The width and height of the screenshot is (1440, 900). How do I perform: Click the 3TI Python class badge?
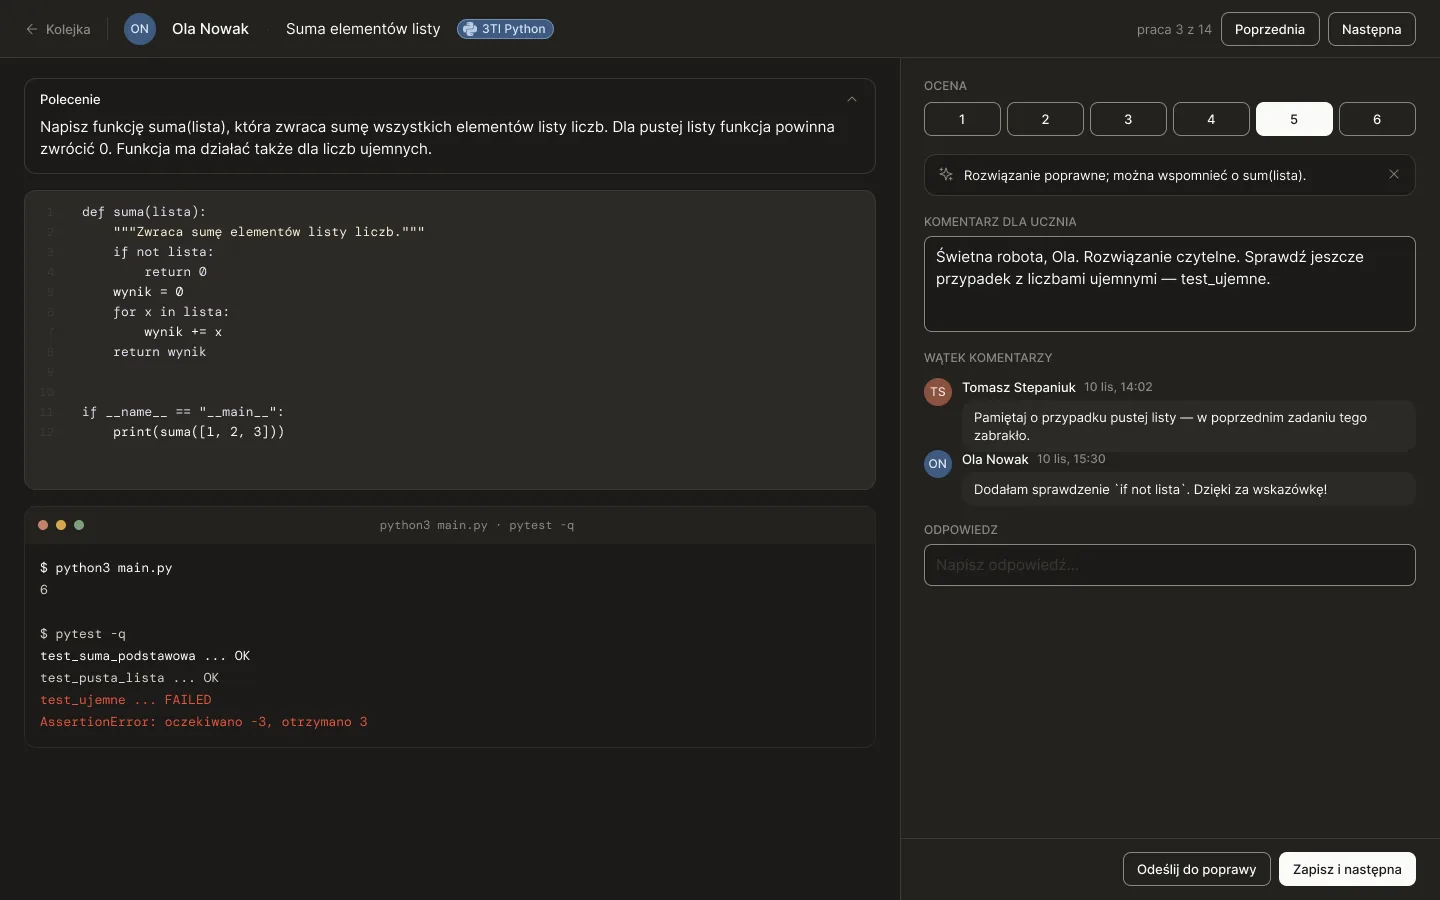[x=505, y=29]
